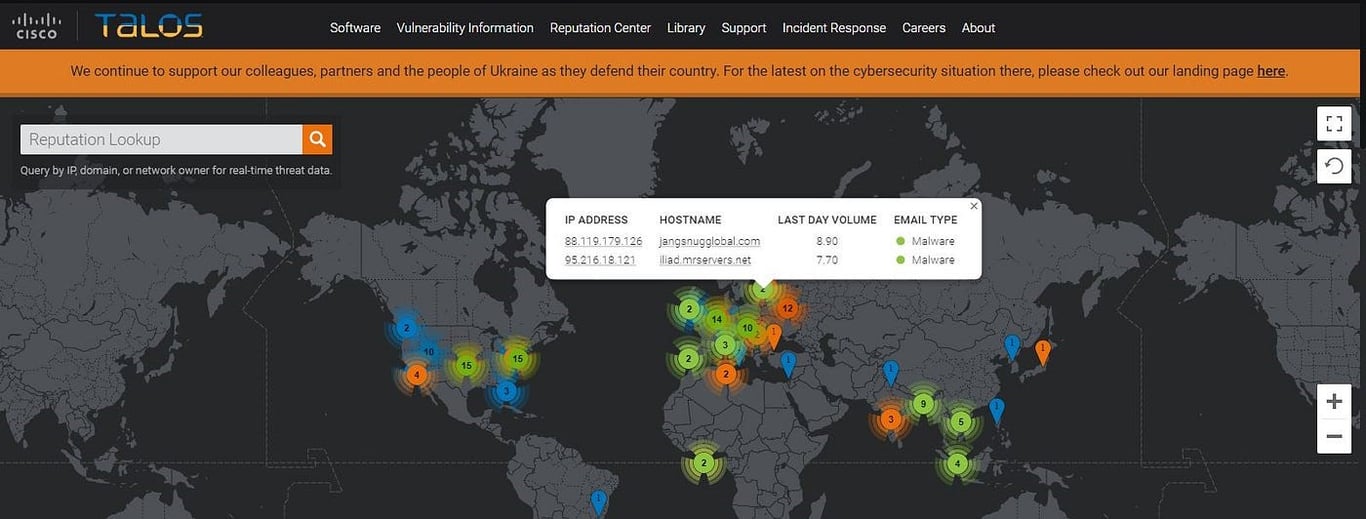1366x519 pixels.
Task: Go to Incident Response page
Action: coord(834,28)
